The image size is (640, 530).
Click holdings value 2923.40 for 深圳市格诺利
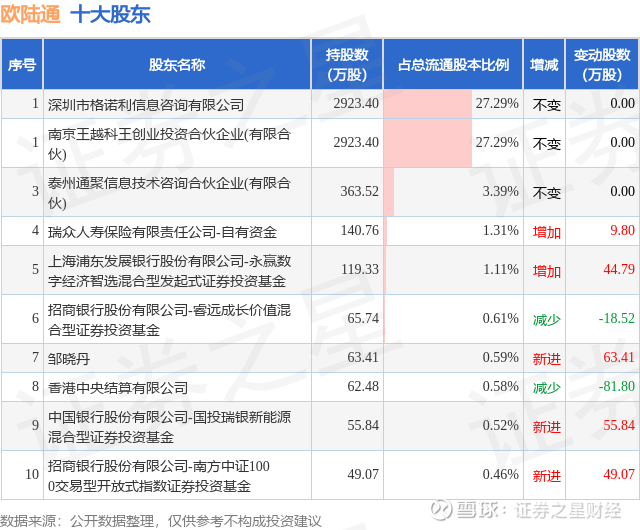coord(356,103)
